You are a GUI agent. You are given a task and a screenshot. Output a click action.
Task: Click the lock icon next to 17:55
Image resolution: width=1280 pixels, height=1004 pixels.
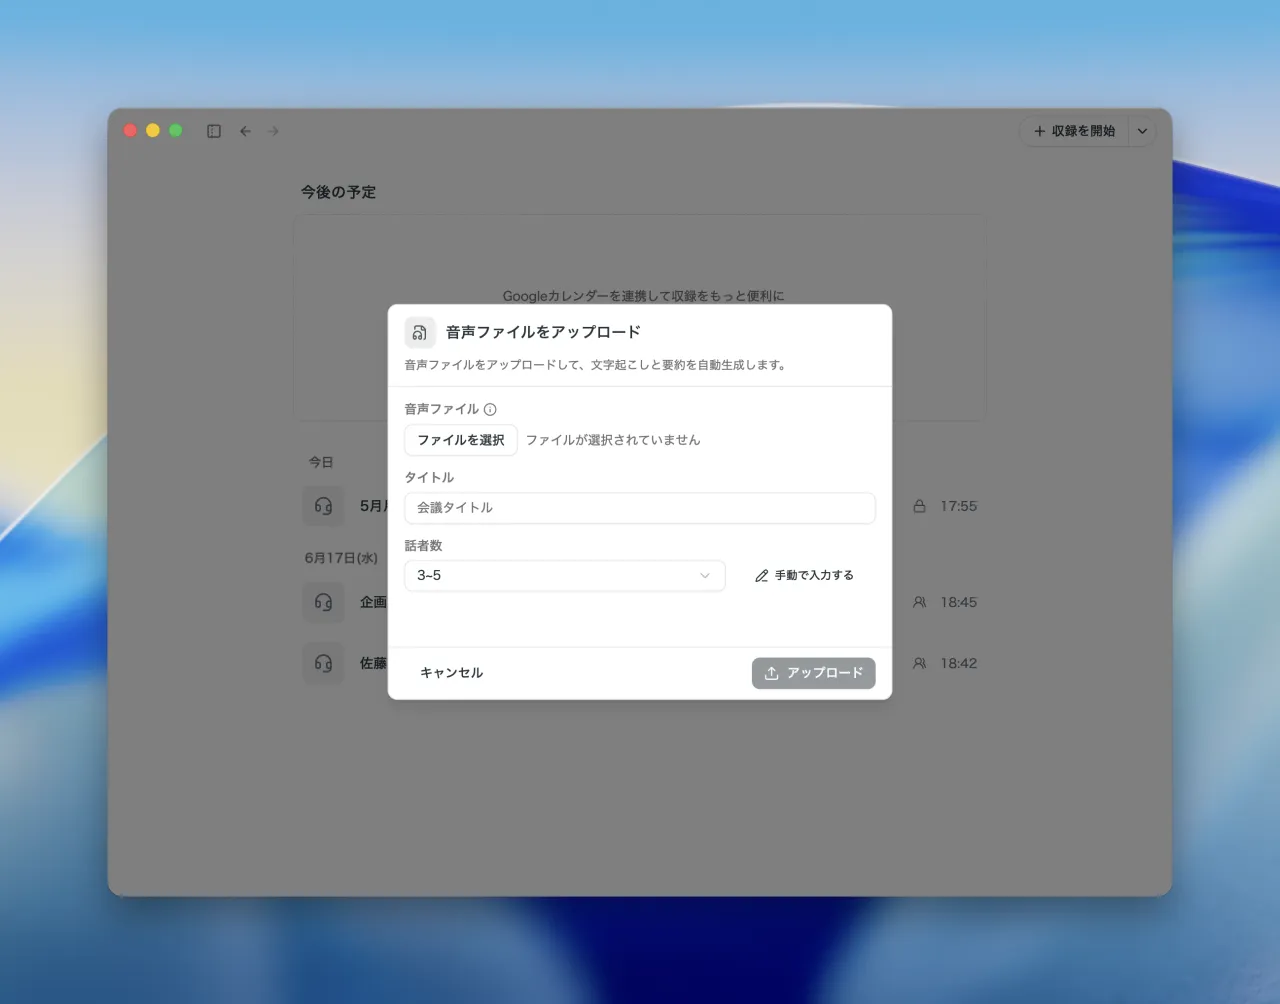919,506
